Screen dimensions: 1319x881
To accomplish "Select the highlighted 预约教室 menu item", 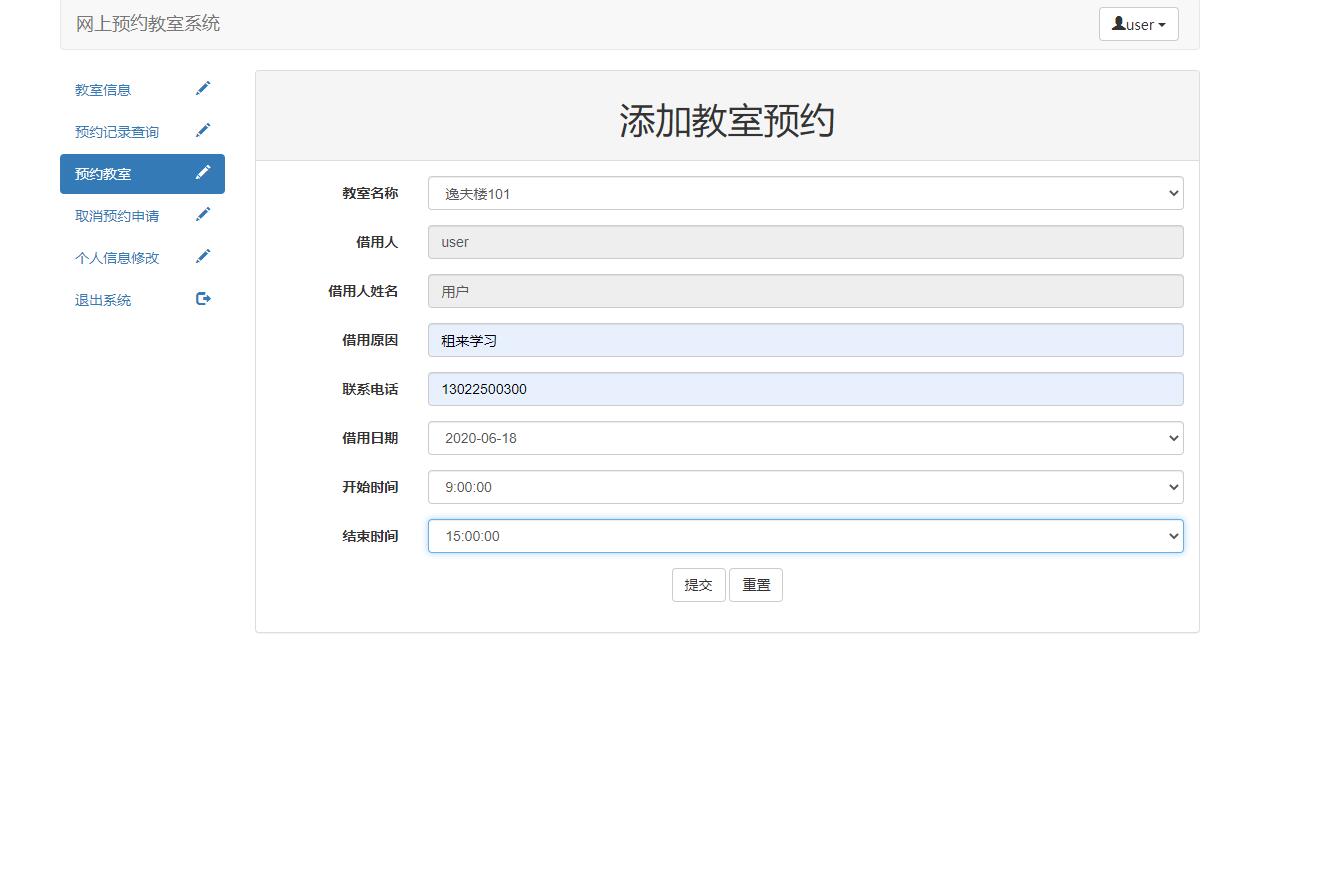I will [101, 172].
